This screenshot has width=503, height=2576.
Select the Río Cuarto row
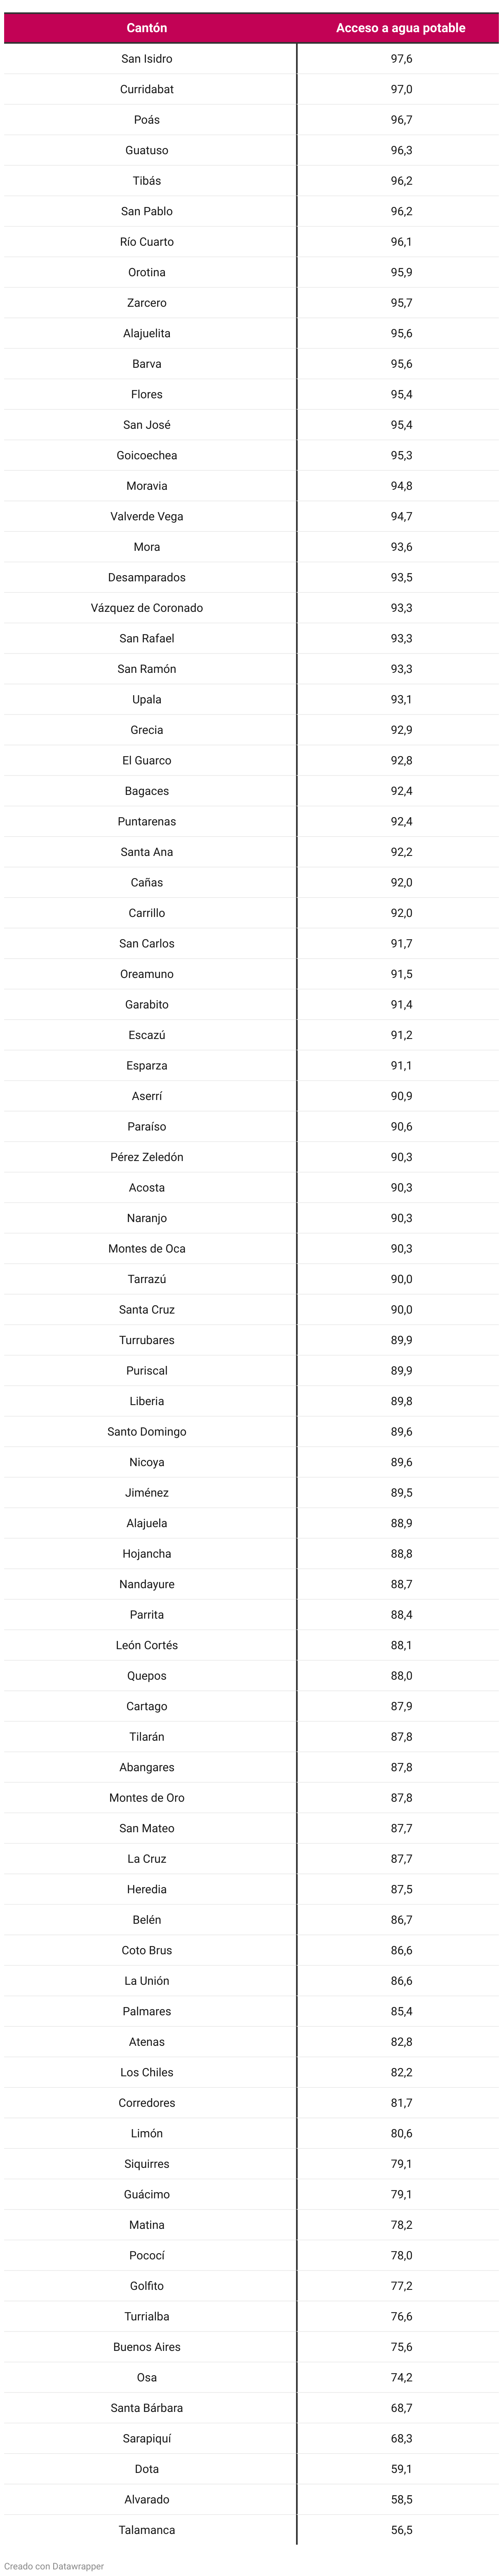pyautogui.click(x=147, y=242)
